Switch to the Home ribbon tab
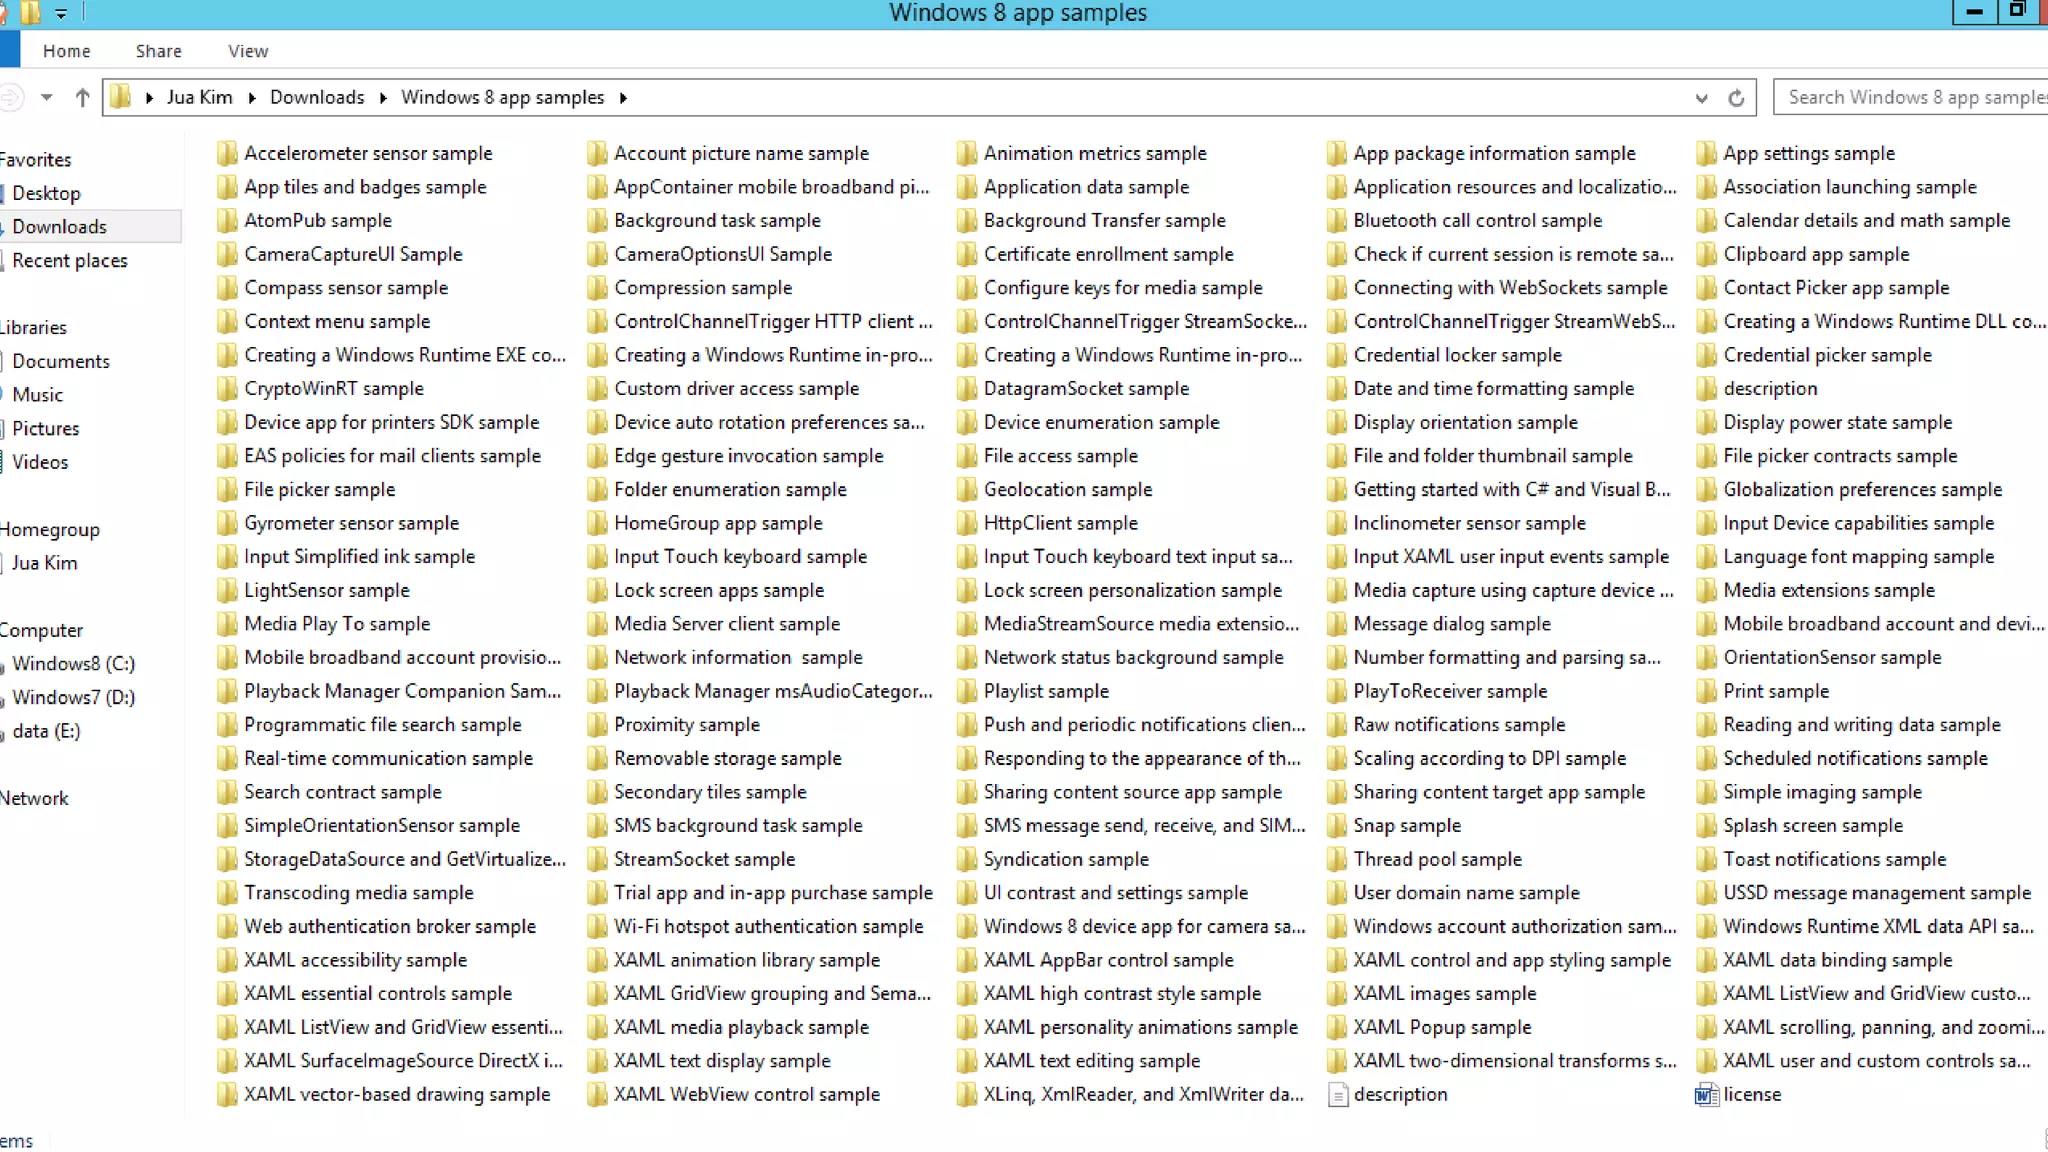The image size is (2048, 1152). coord(66,51)
